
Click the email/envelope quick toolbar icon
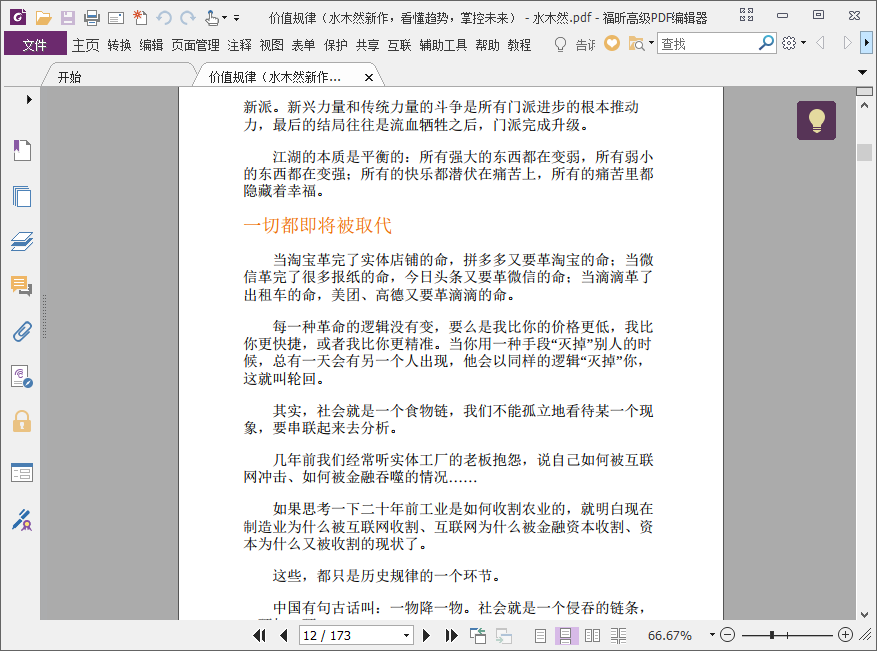click(116, 18)
